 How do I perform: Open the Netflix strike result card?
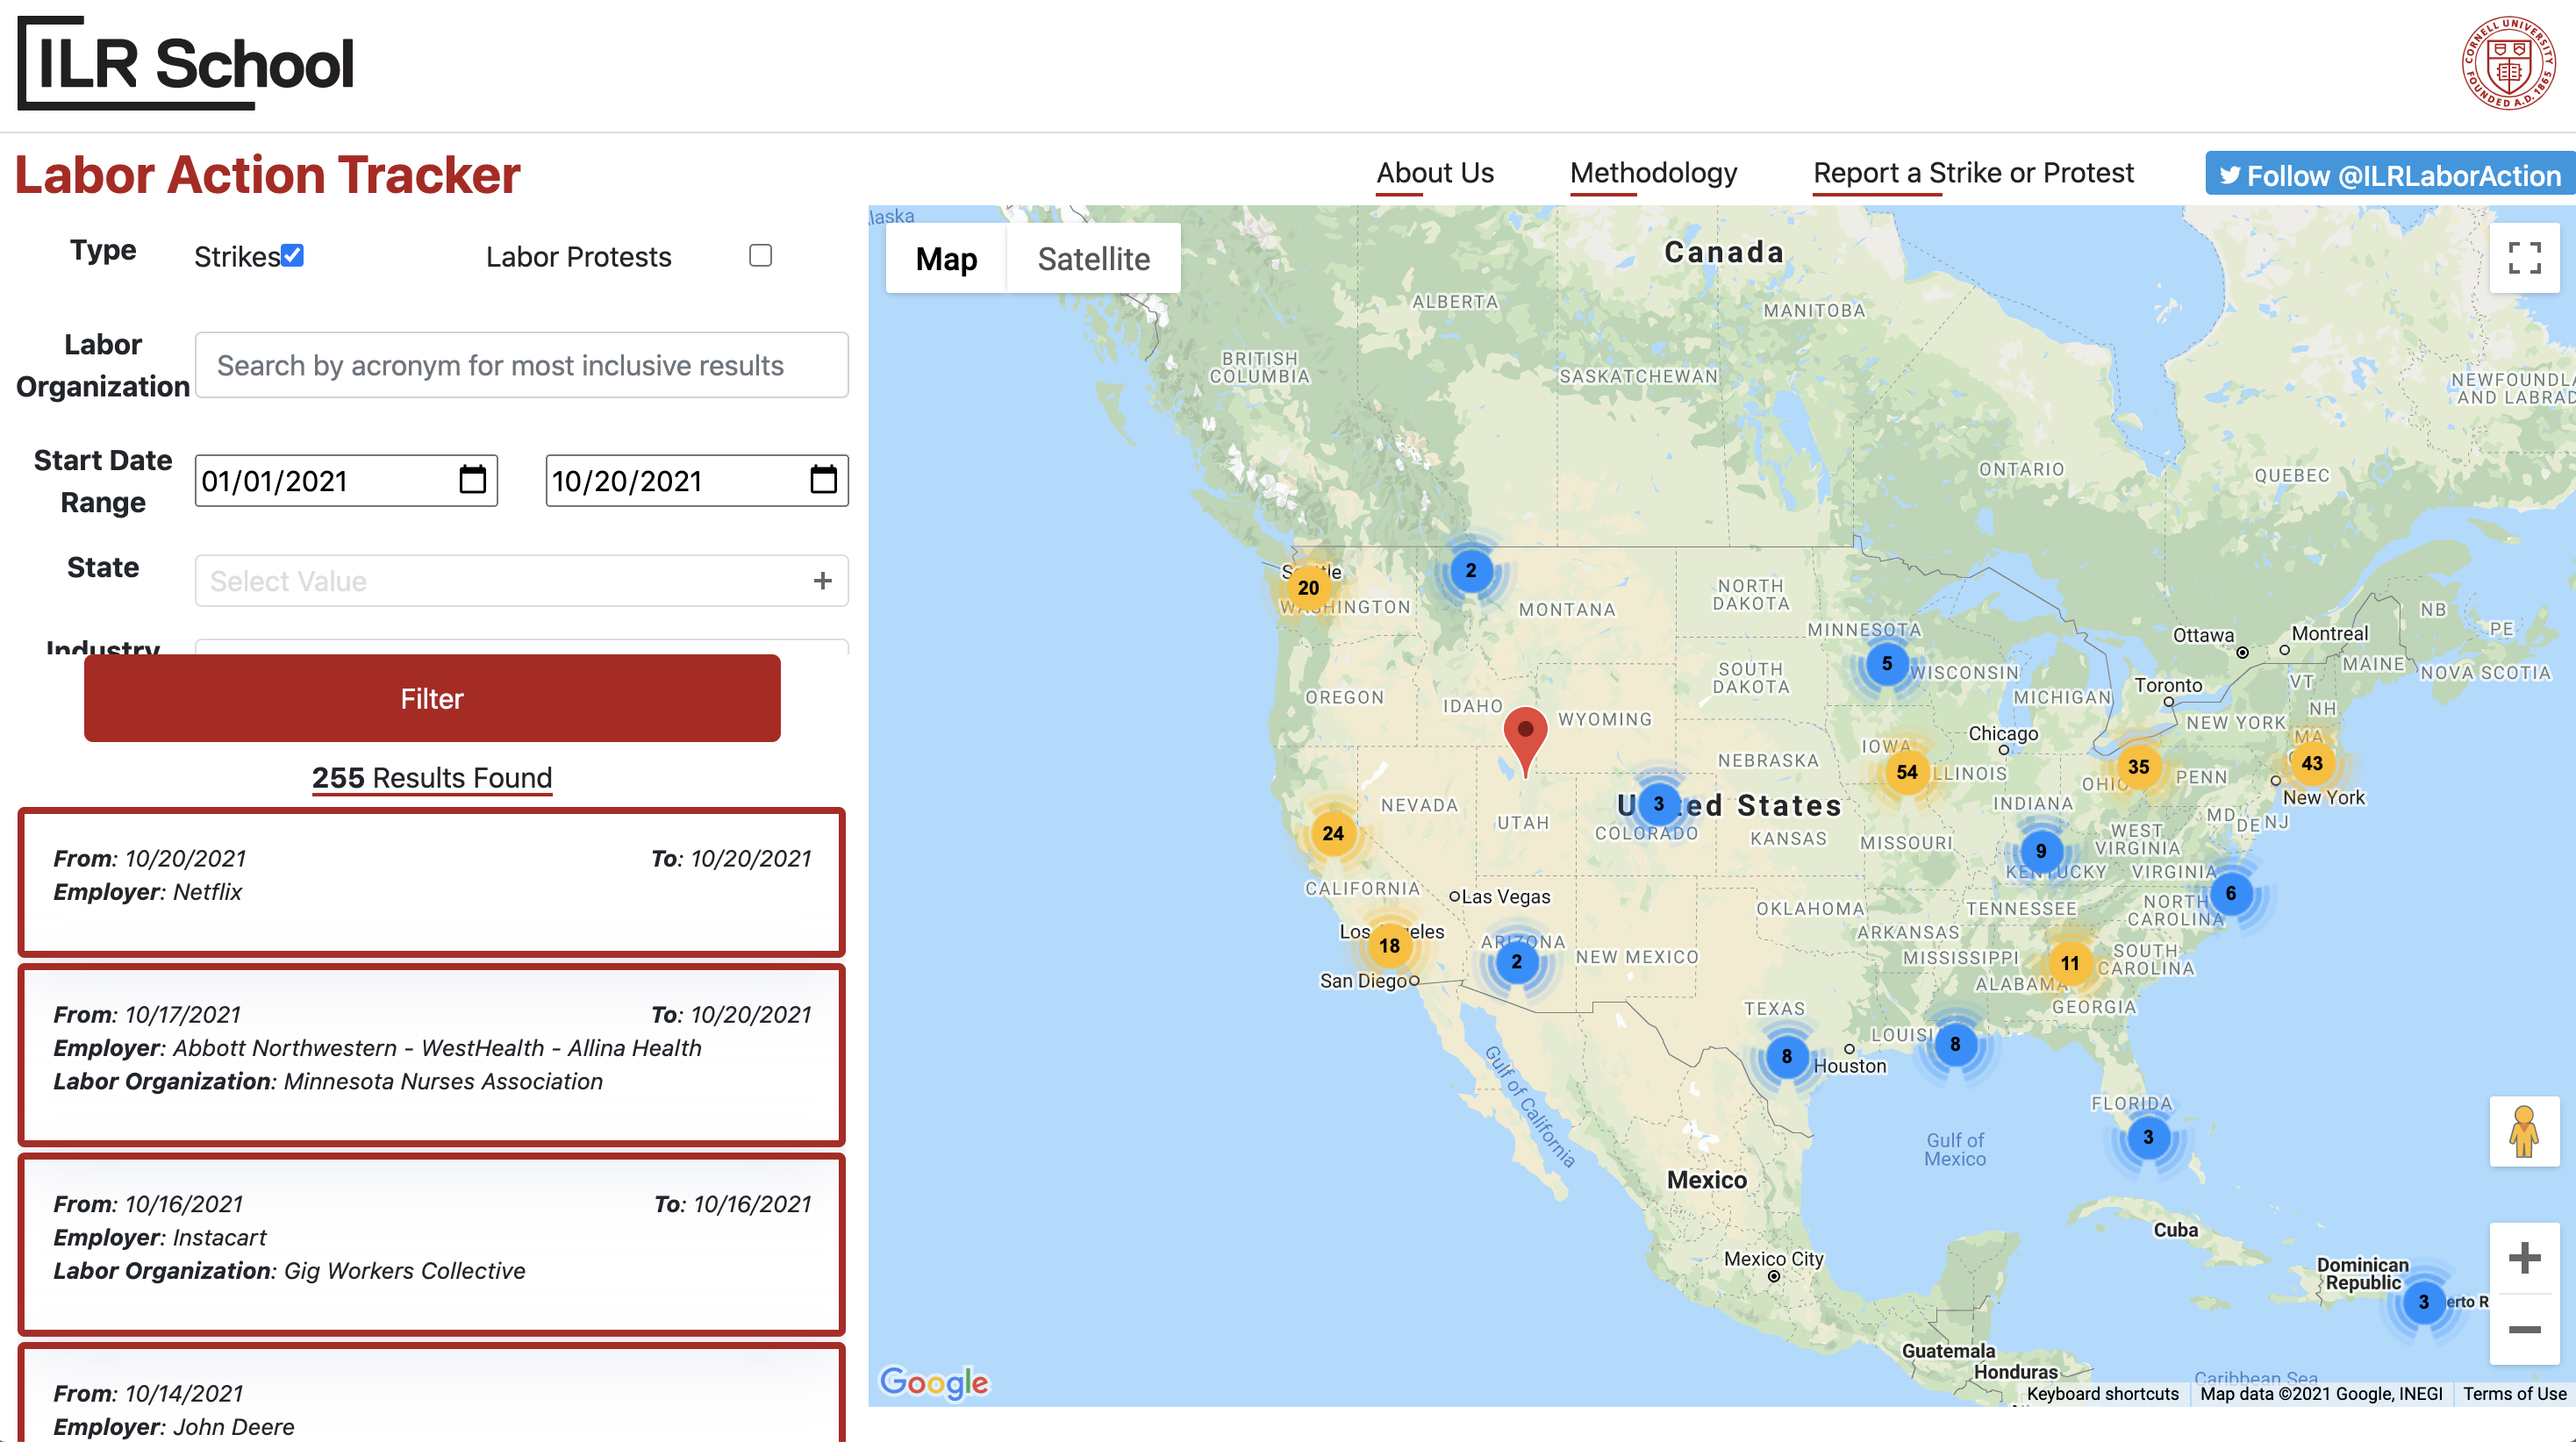[x=432, y=882]
